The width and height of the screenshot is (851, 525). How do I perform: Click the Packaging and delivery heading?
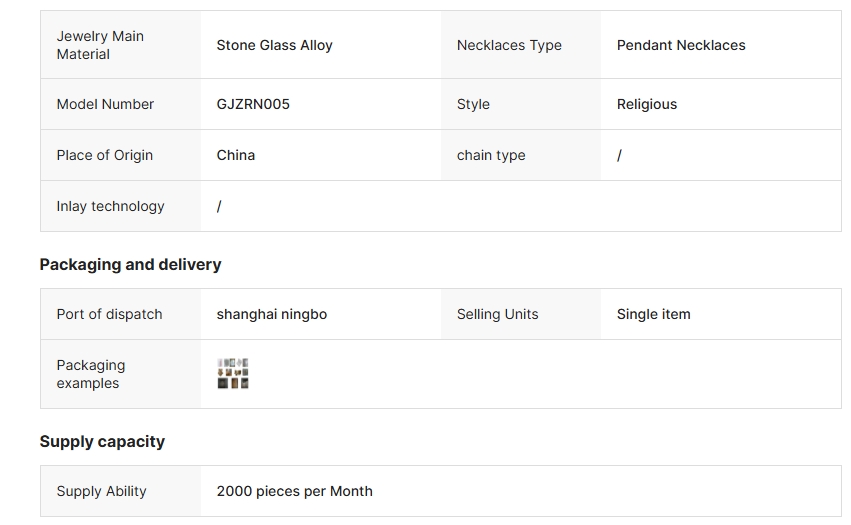[x=130, y=264]
